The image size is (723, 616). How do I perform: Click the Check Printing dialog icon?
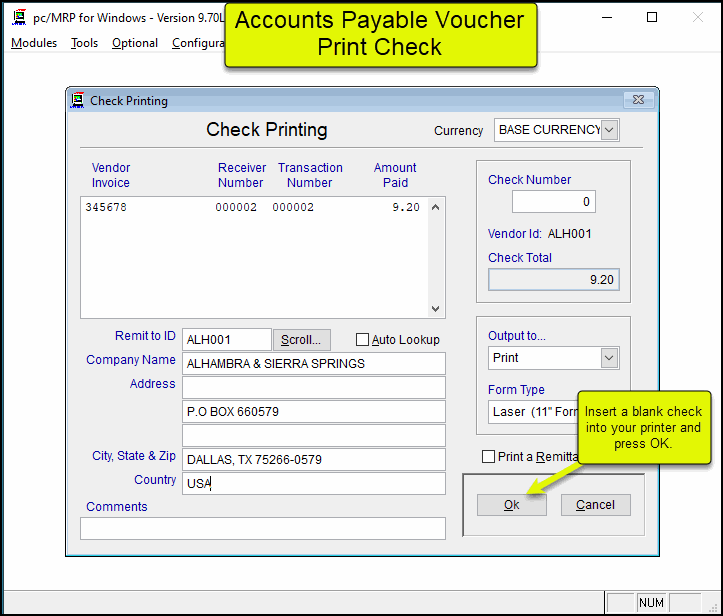[x=78, y=100]
